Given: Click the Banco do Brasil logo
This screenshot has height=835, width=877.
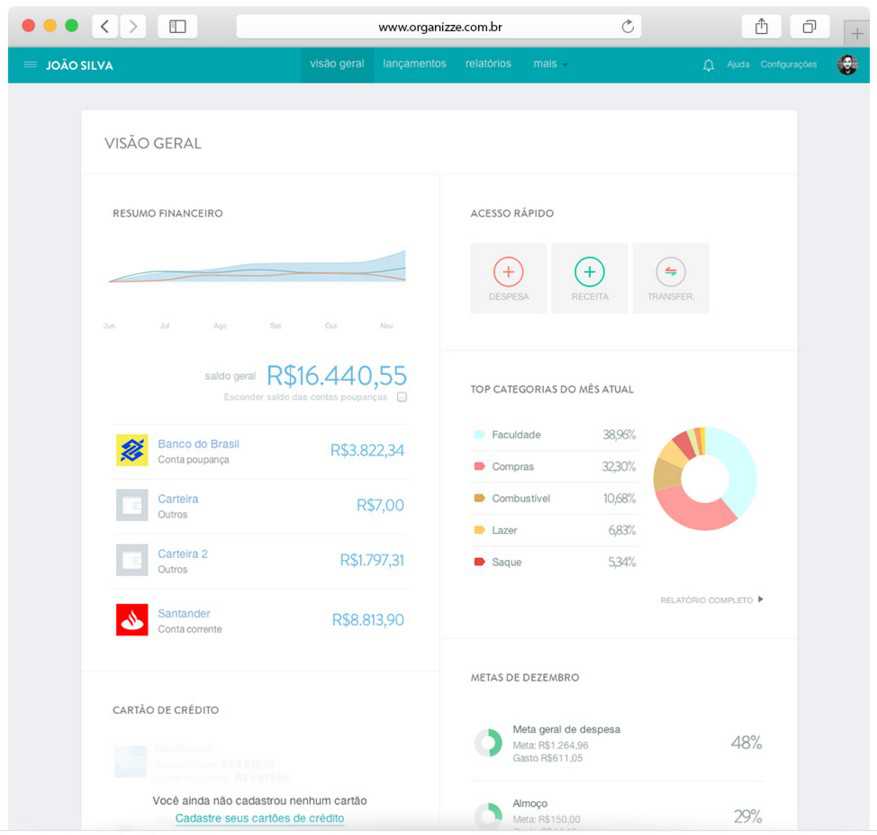Looking at the screenshot, I should click(132, 451).
